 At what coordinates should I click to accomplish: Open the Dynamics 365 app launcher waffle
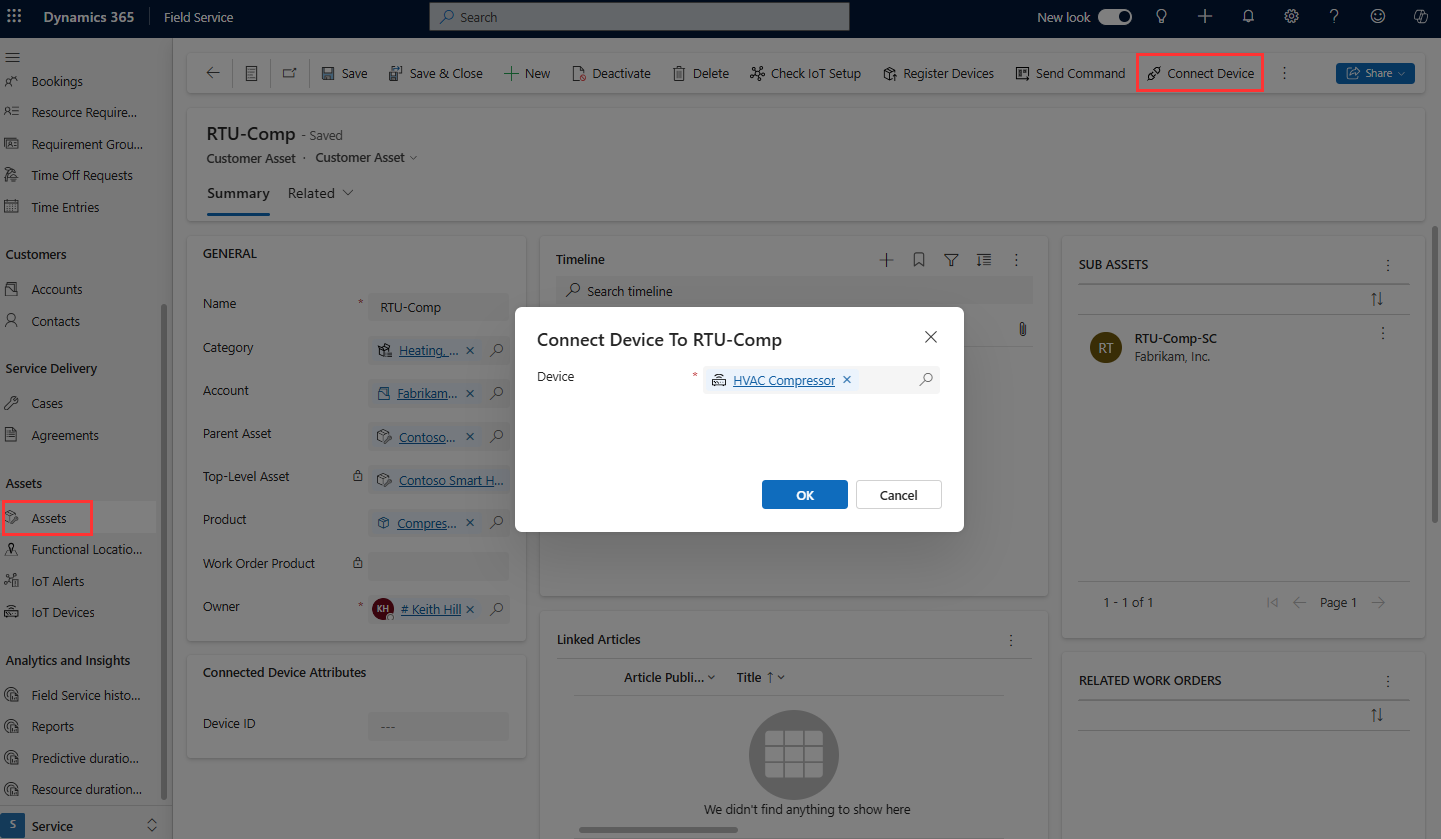pos(14,17)
